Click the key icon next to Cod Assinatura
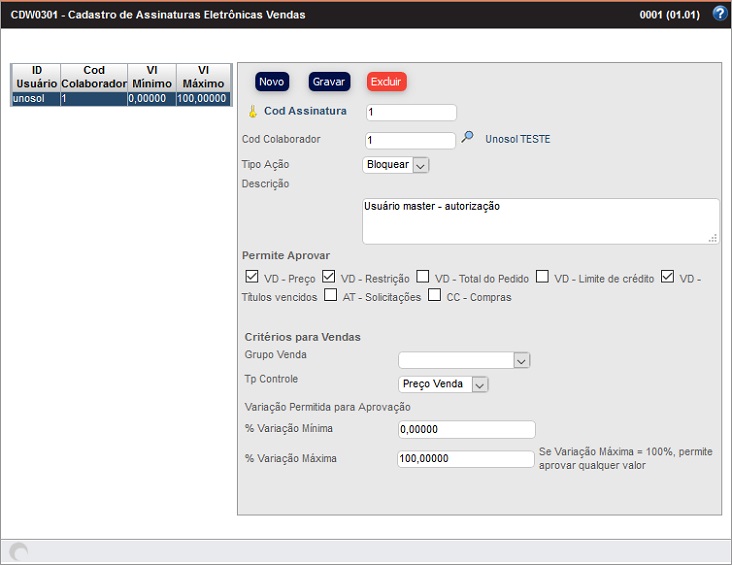Image resolution: width=732 pixels, height=565 pixels. pyautogui.click(x=253, y=112)
